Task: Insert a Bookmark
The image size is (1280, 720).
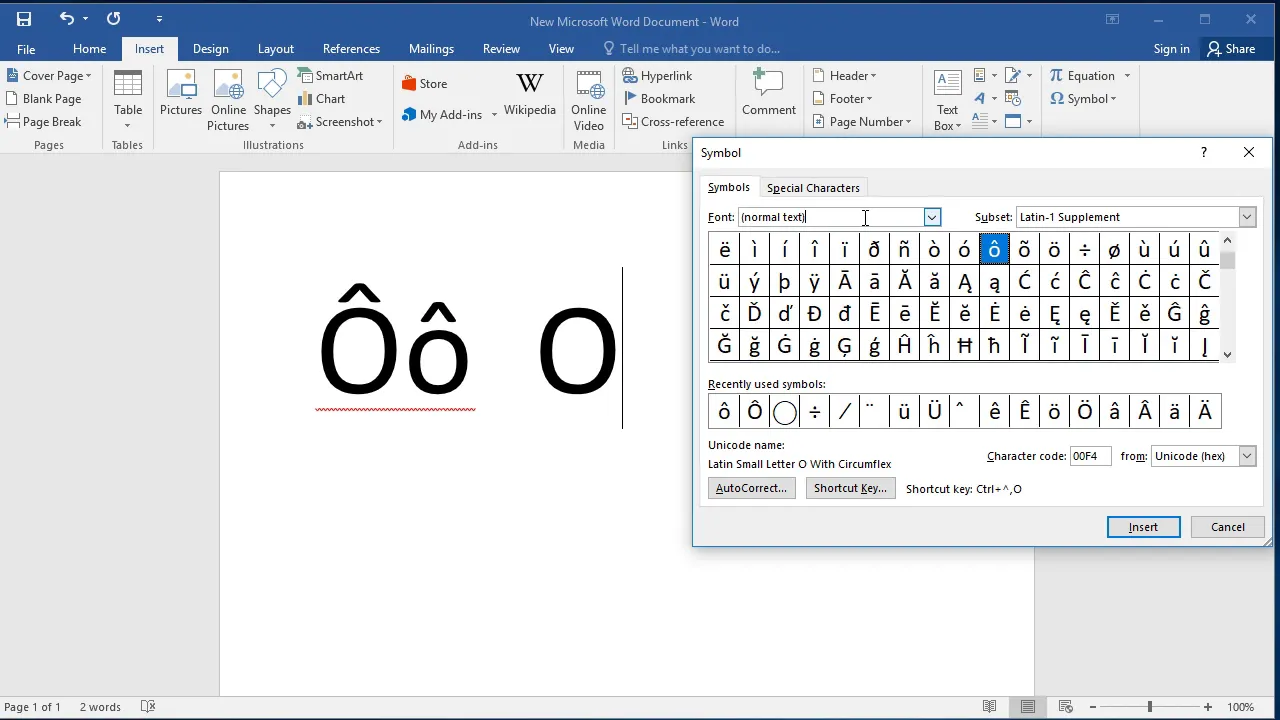Action: (x=659, y=99)
